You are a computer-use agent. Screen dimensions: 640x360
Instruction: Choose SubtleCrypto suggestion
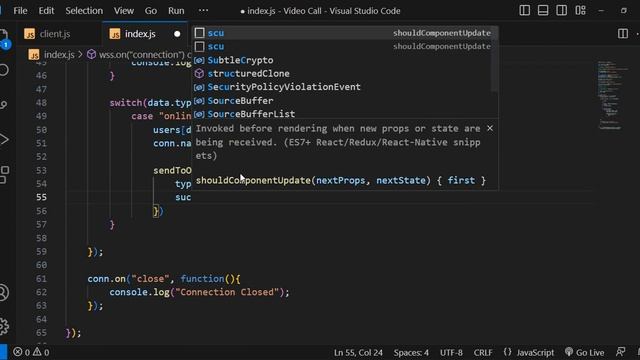[342, 60]
